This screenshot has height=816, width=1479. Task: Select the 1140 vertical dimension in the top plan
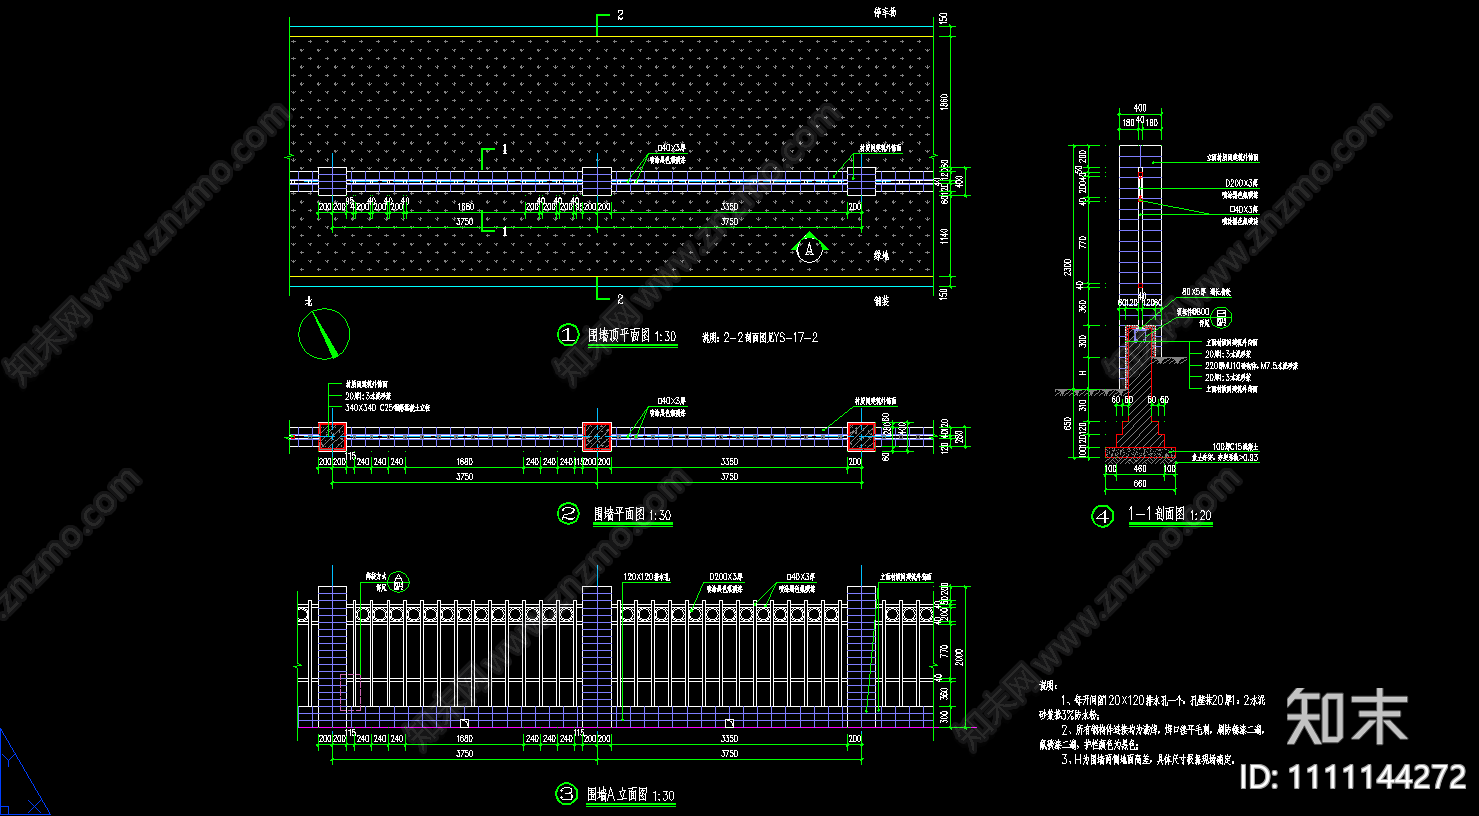(945, 237)
